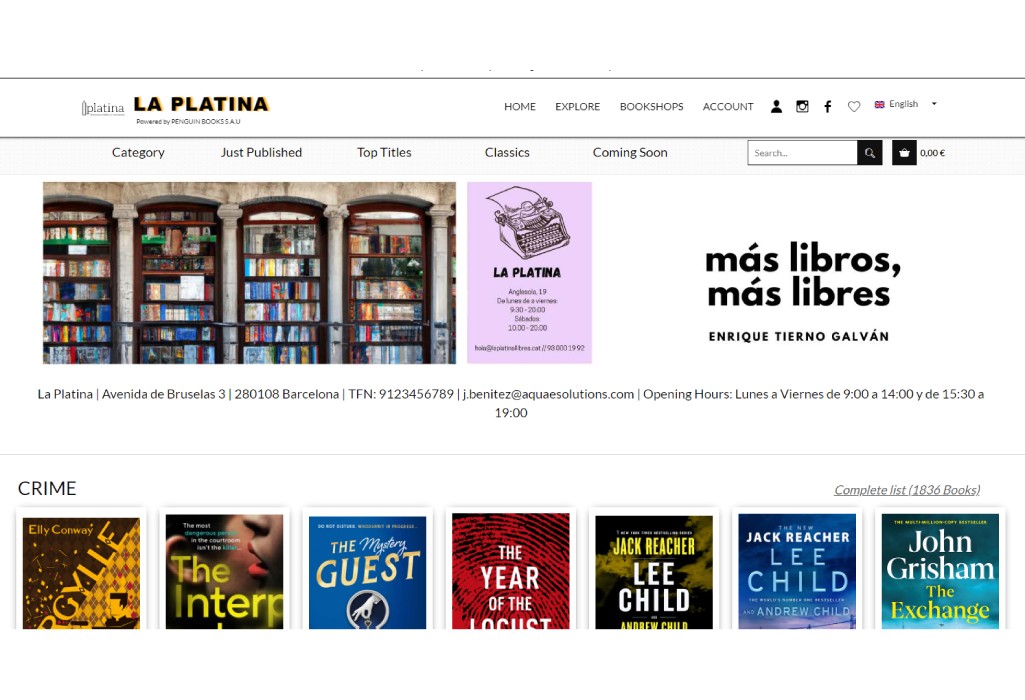Open yellow Jack Reacher Lee Child cover
This screenshot has width=1025, height=700.
[654, 572]
